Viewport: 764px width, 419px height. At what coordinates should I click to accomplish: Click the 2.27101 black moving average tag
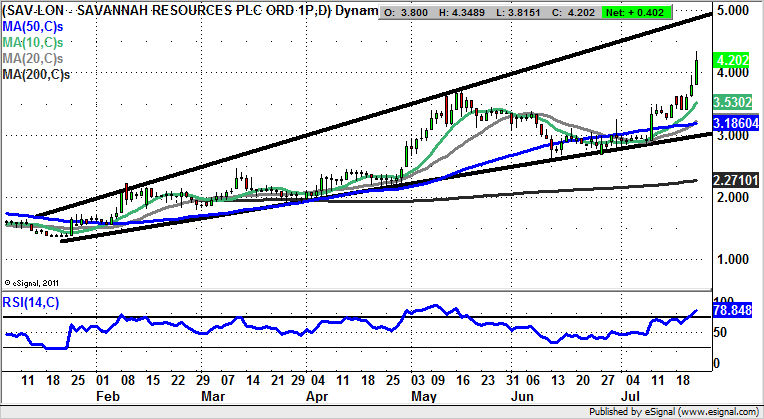737,180
